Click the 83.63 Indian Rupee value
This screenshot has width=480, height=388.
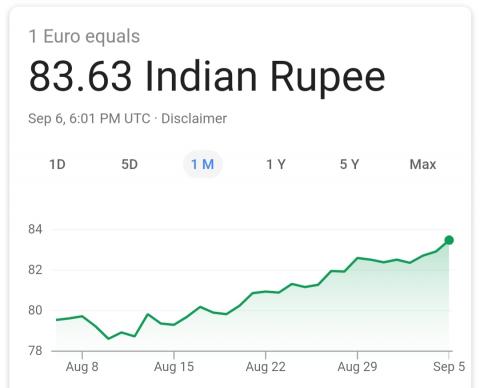pyautogui.click(x=207, y=76)
